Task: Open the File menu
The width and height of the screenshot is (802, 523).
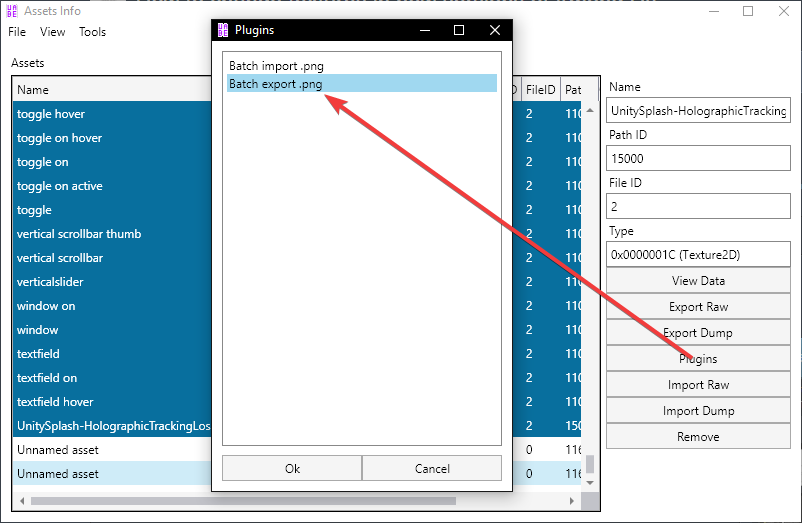Action: pyautogui.click(x=17, y=32)
